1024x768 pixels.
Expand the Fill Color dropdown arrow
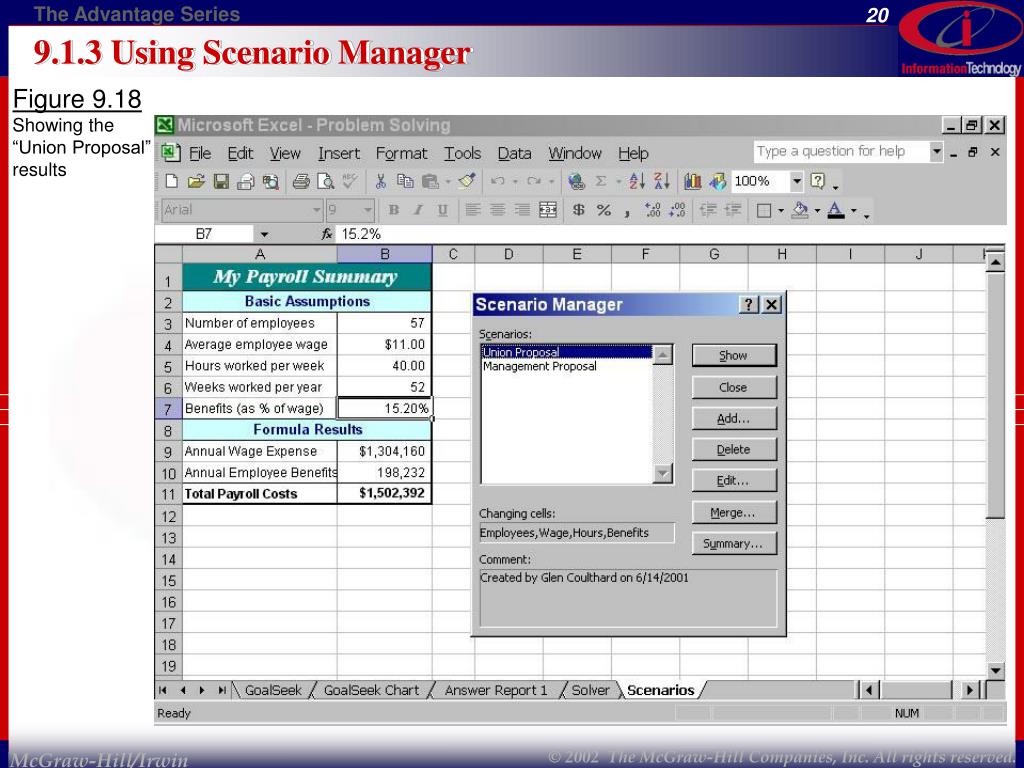click(x=817, y=210)
